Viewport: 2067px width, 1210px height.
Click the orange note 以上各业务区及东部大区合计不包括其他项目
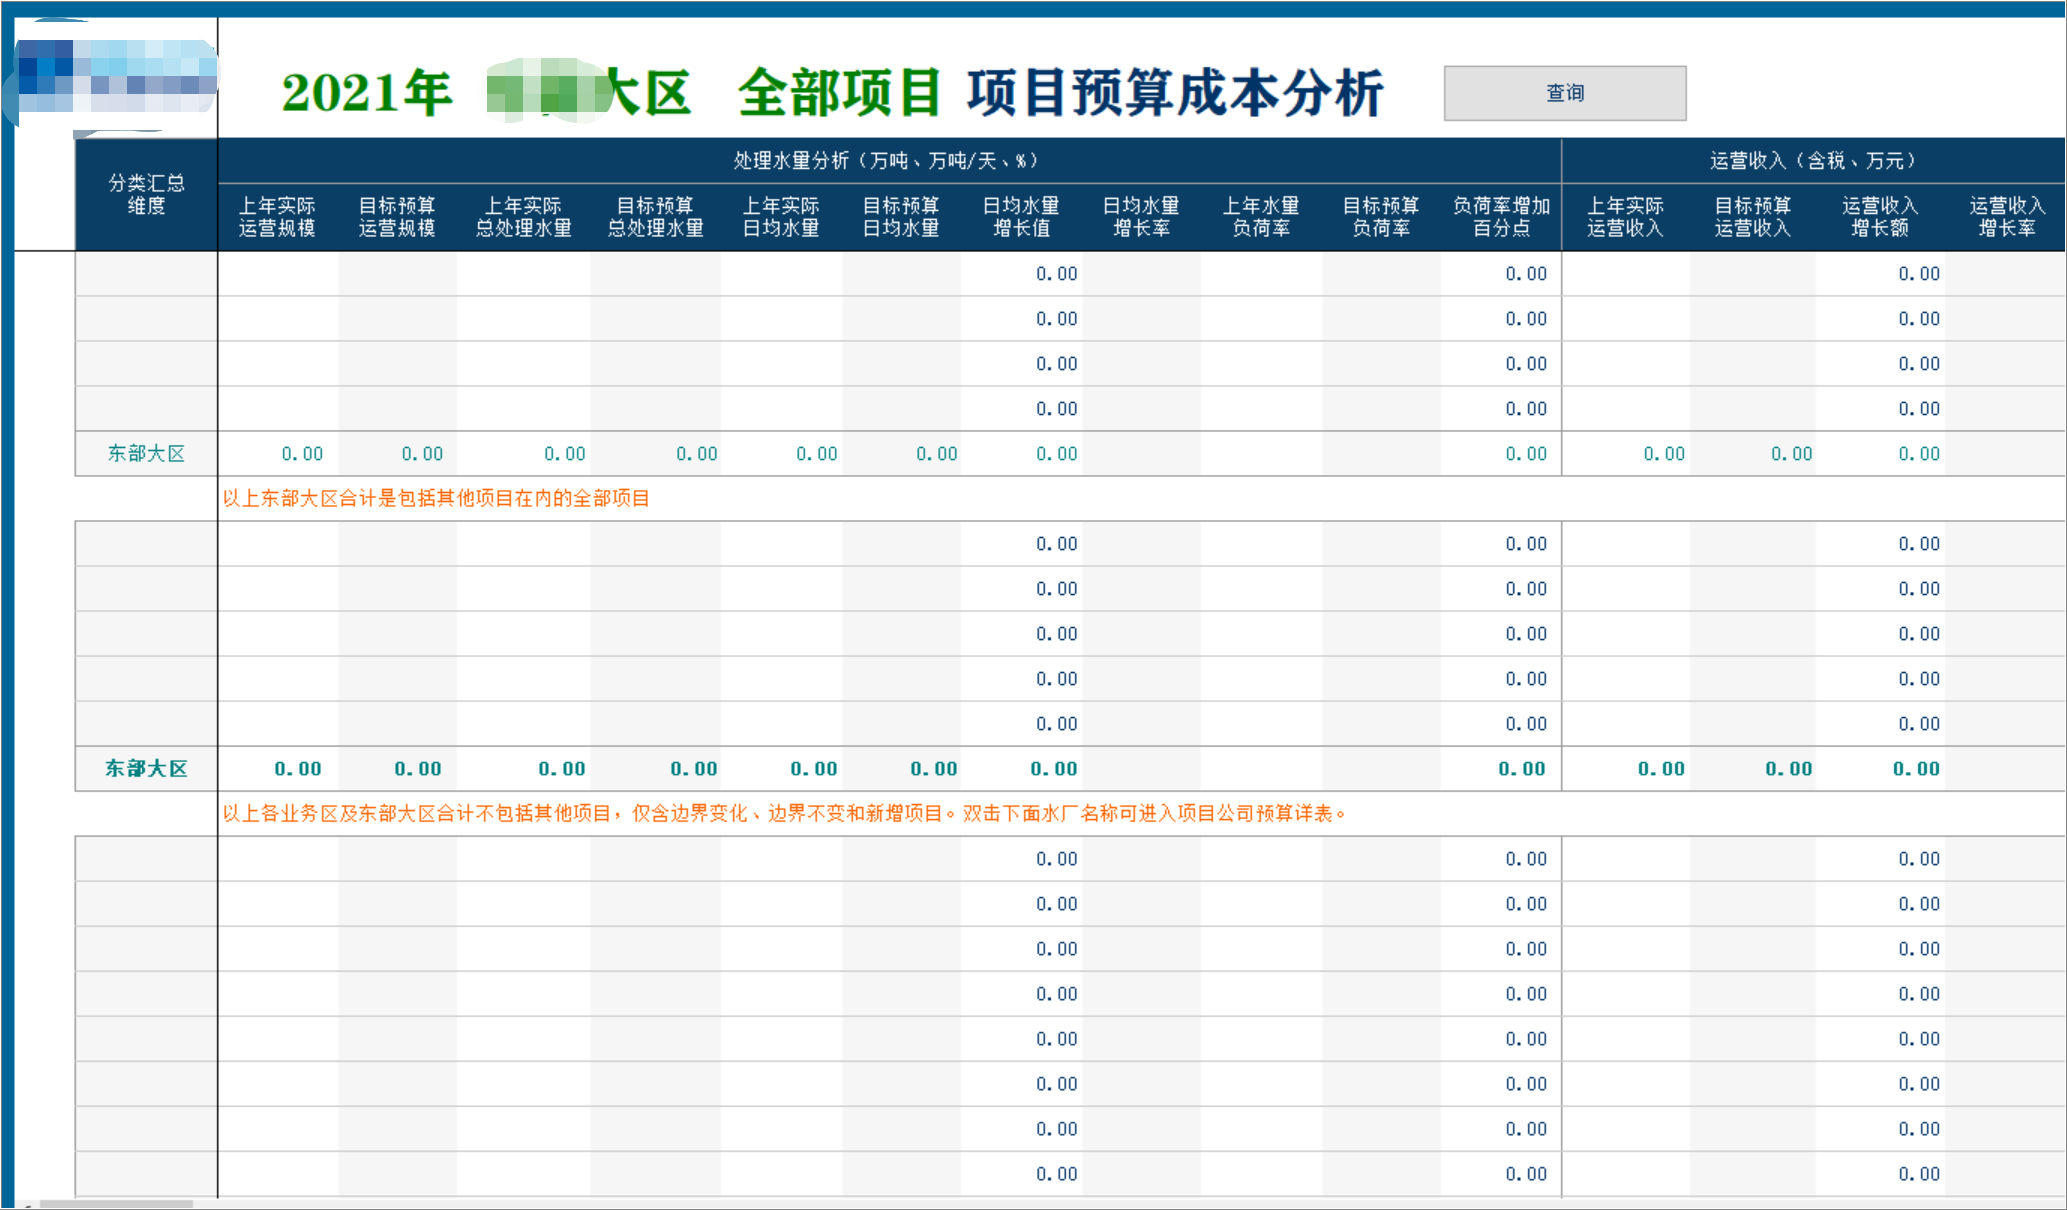coord(784,814)
